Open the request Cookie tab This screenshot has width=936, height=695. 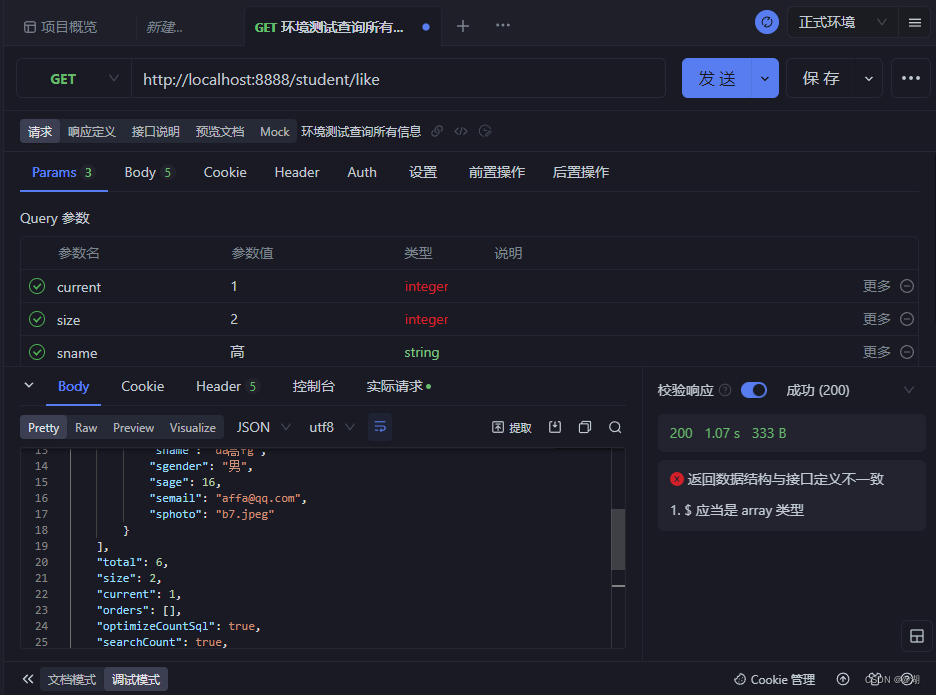pyautogui.click(x=225, y=172)
